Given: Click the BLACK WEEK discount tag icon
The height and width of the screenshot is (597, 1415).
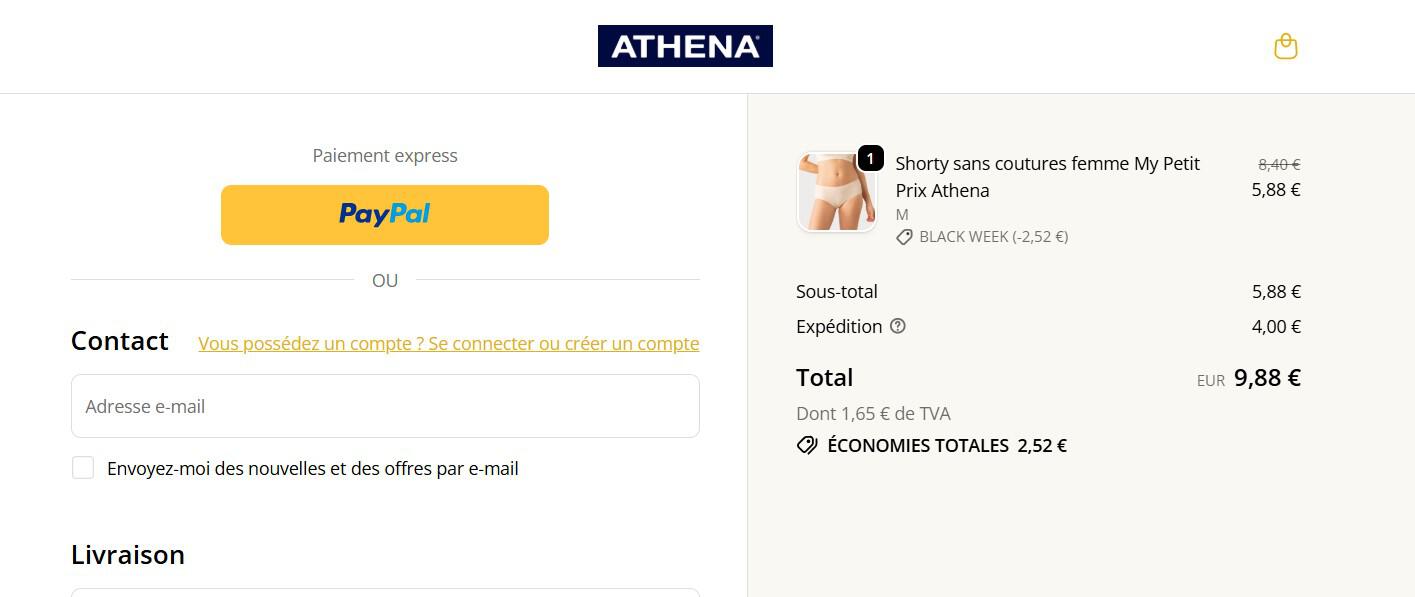Looking at the screenshot, I should click(x=905, y=237).
